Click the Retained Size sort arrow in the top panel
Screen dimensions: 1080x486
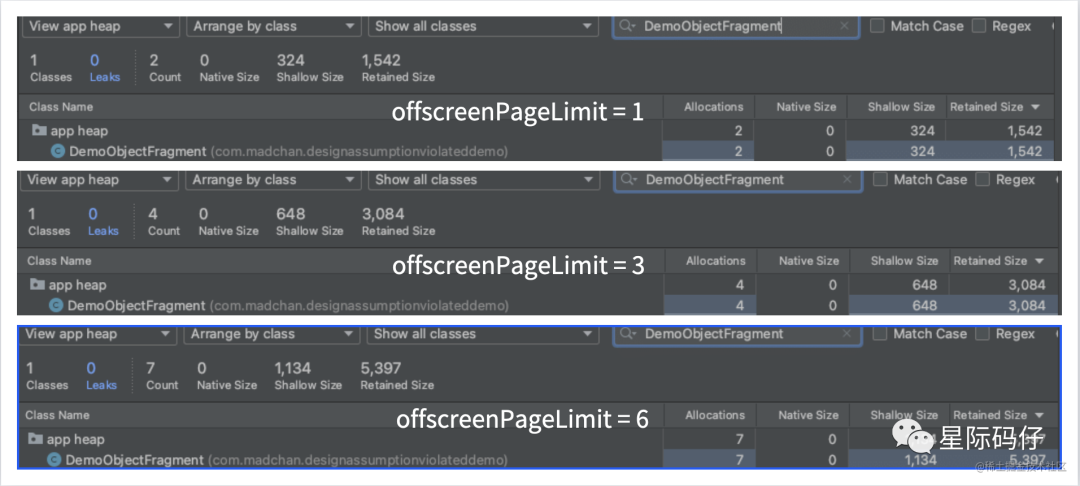click(1035, 107)
